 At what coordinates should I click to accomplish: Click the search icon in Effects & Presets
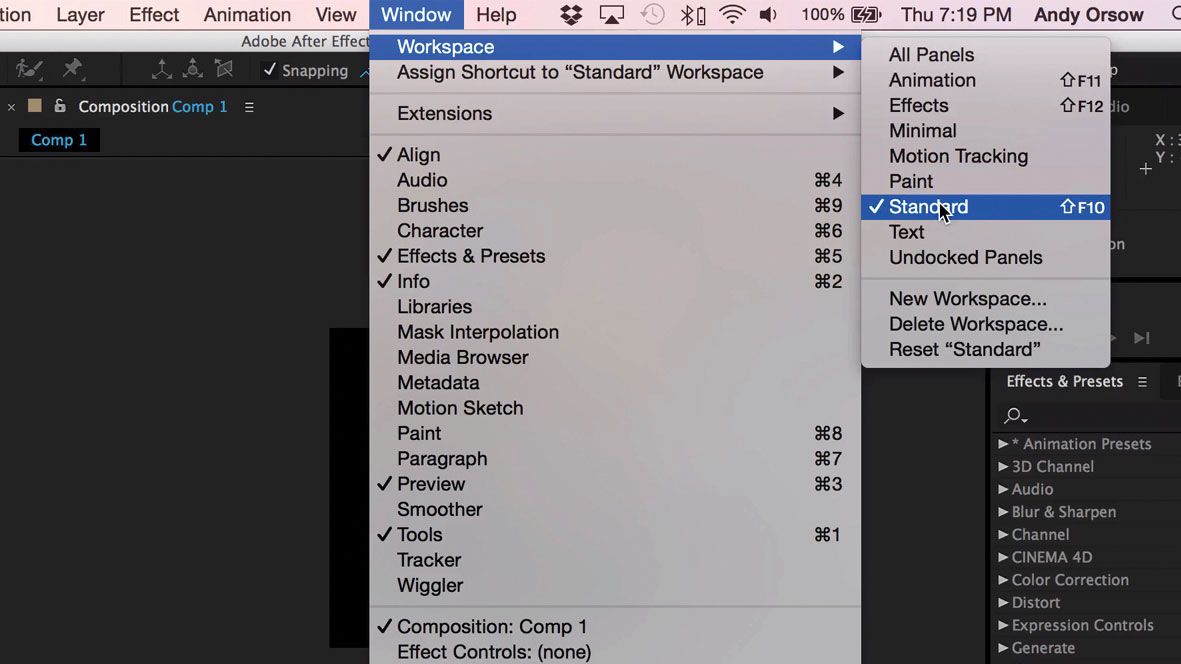[1013, 416]
